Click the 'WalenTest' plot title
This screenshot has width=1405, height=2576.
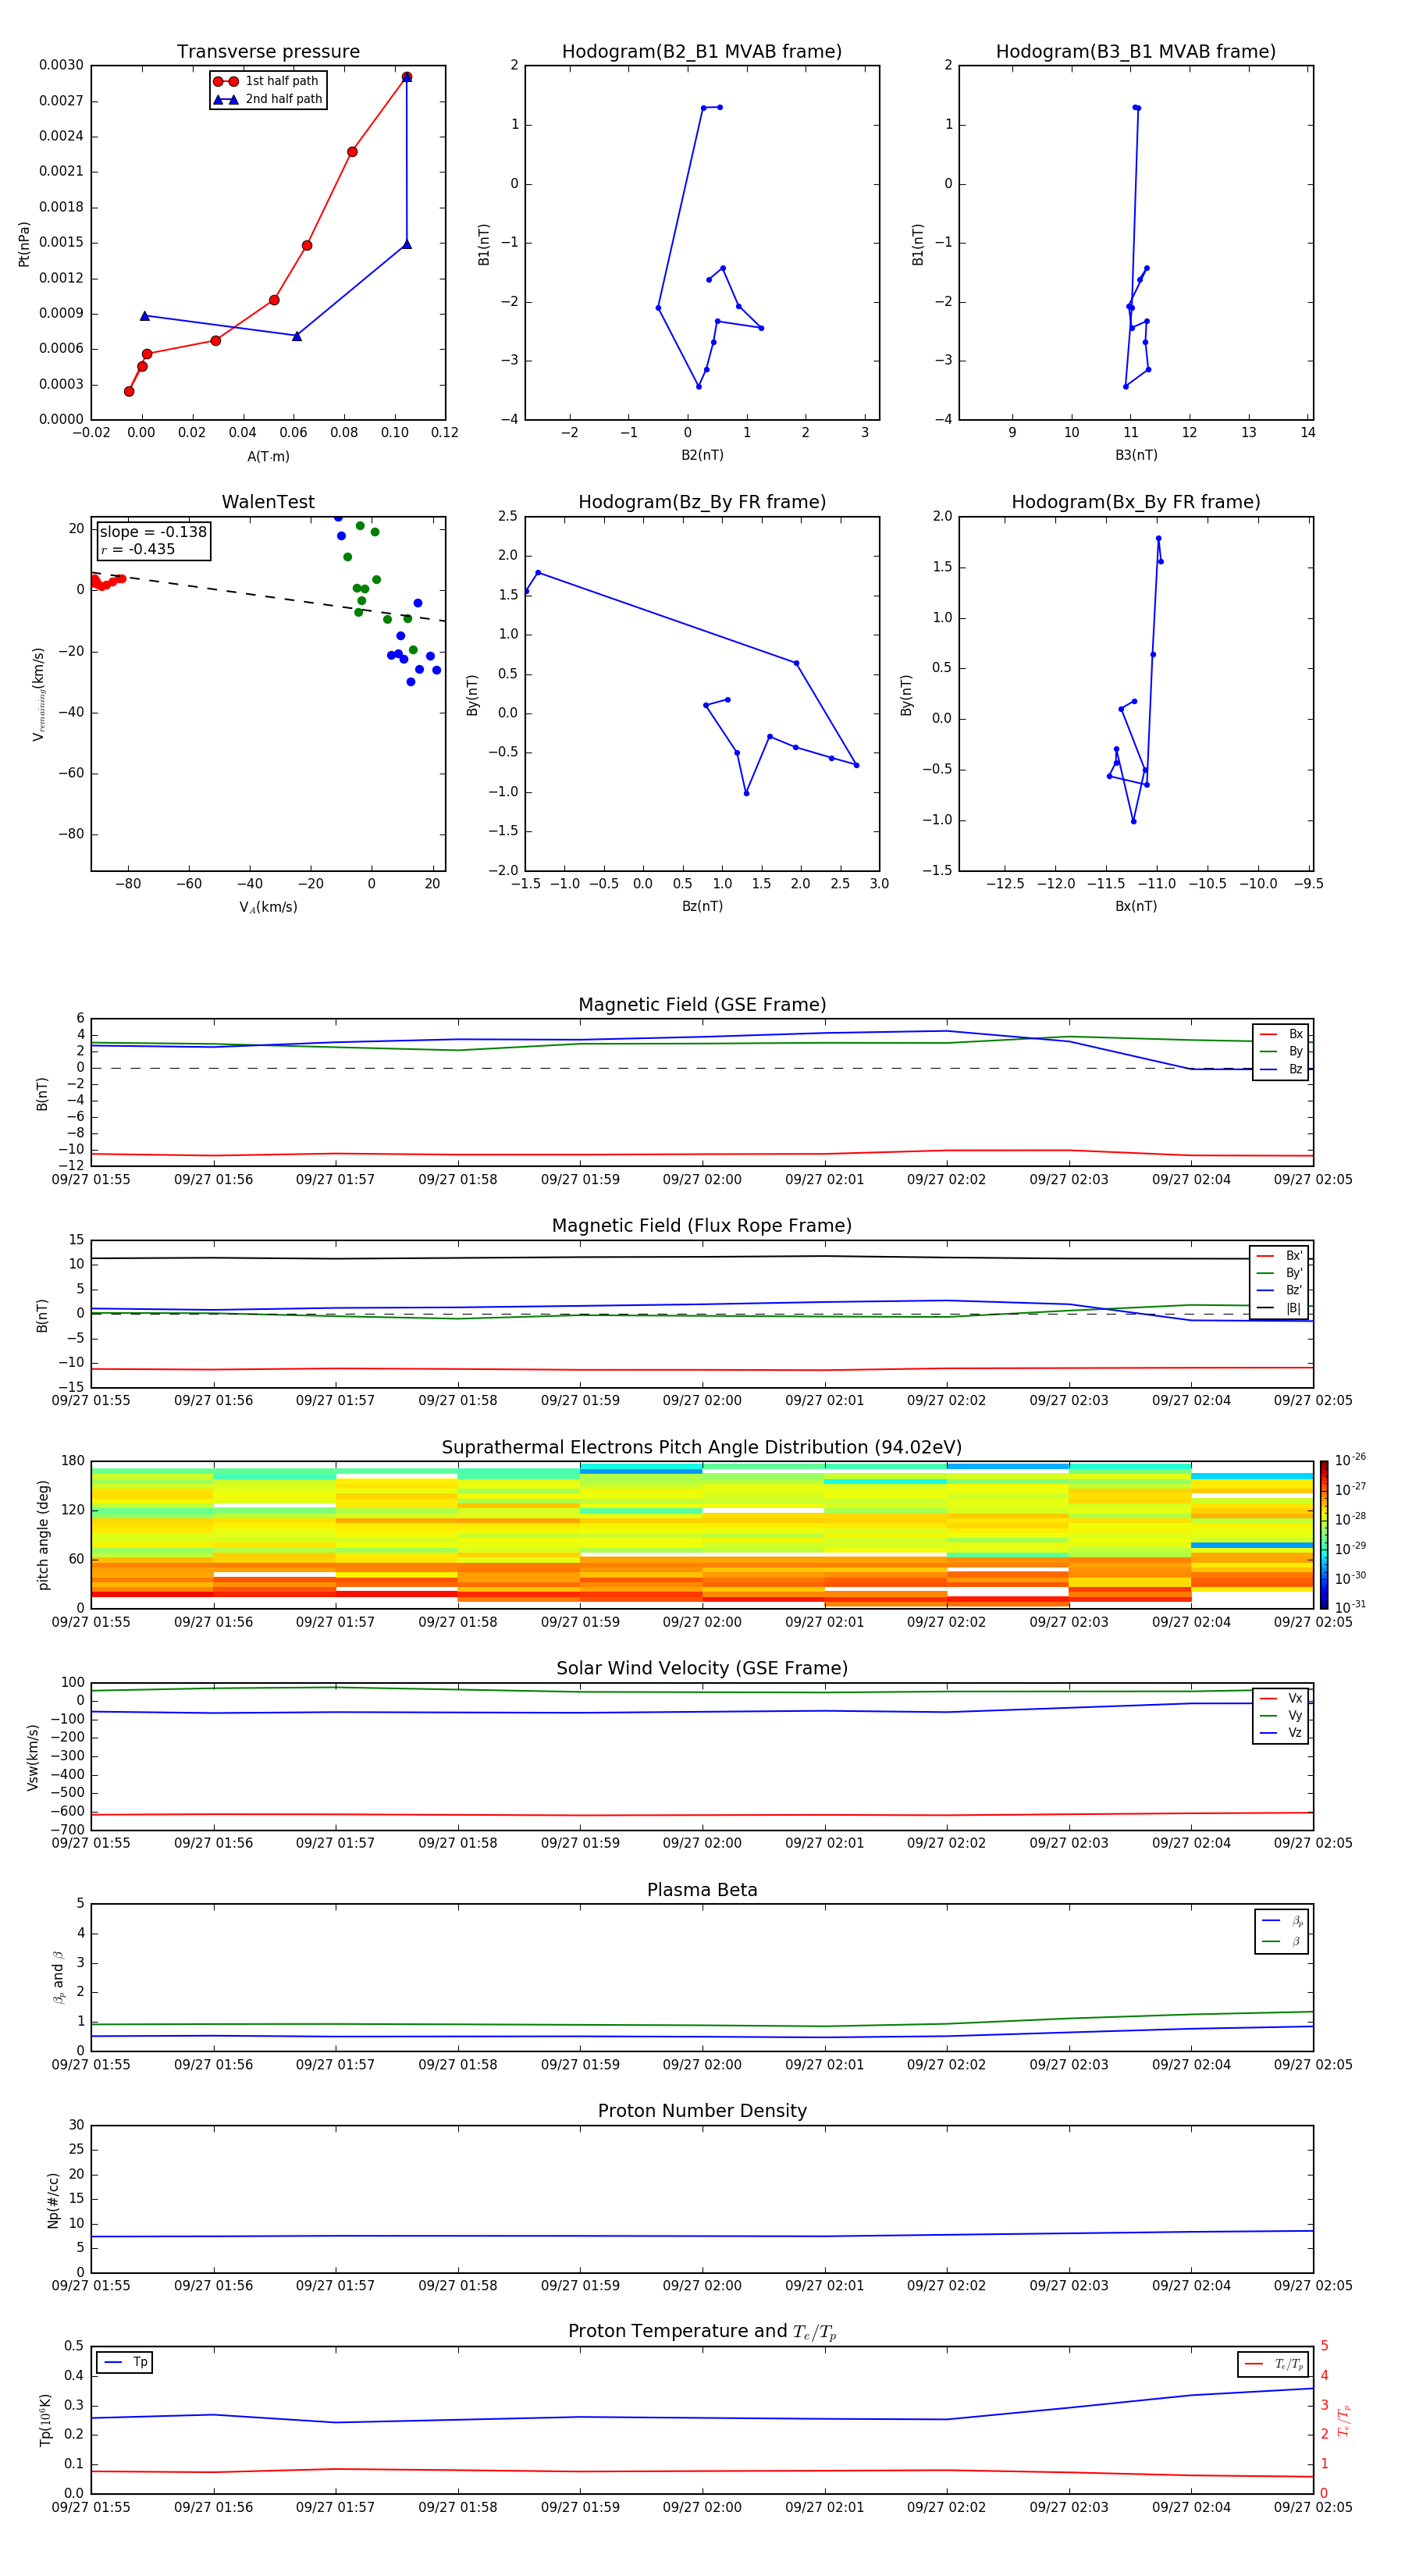click(268, 502)
